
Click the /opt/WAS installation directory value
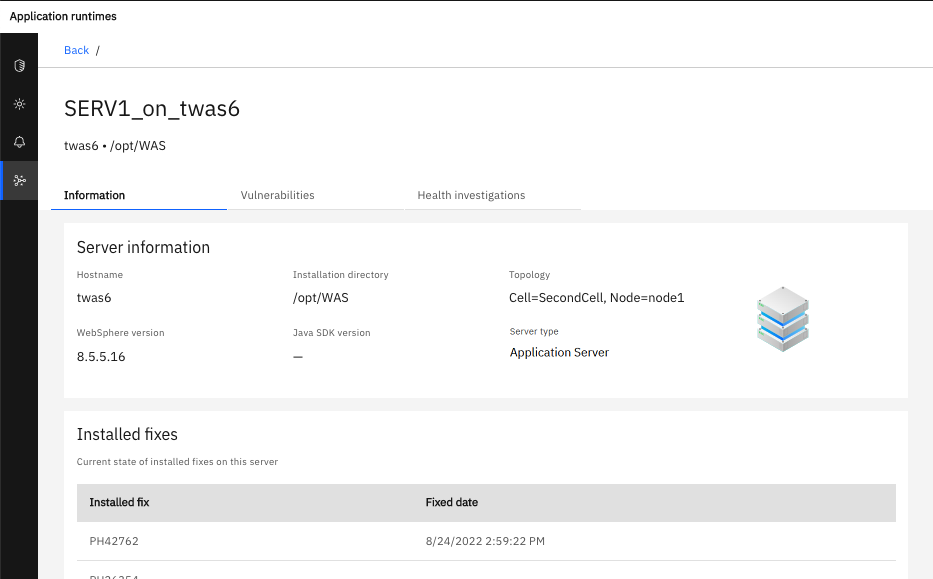(x=320, y=297)
